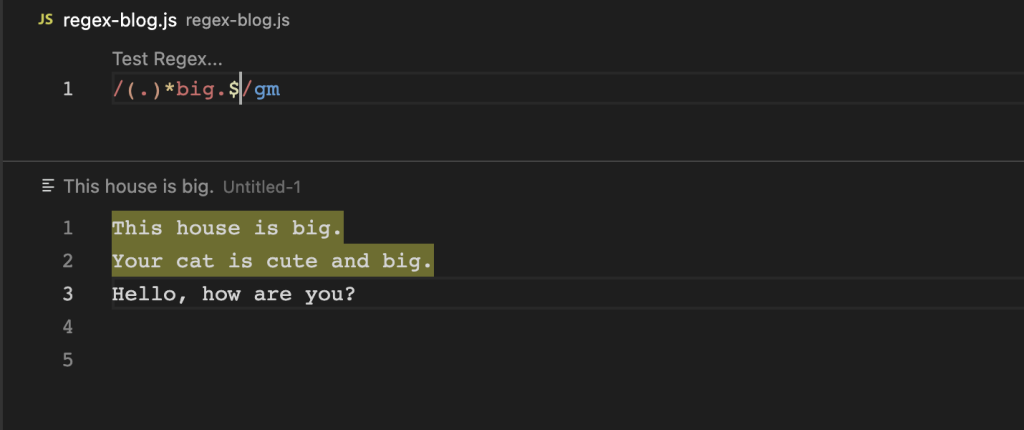Click highlighted line 'Your cat is cute and big.'
The width and height of the screenshot is (1024, 430).
pyautogui.click(x=272, y=262)
